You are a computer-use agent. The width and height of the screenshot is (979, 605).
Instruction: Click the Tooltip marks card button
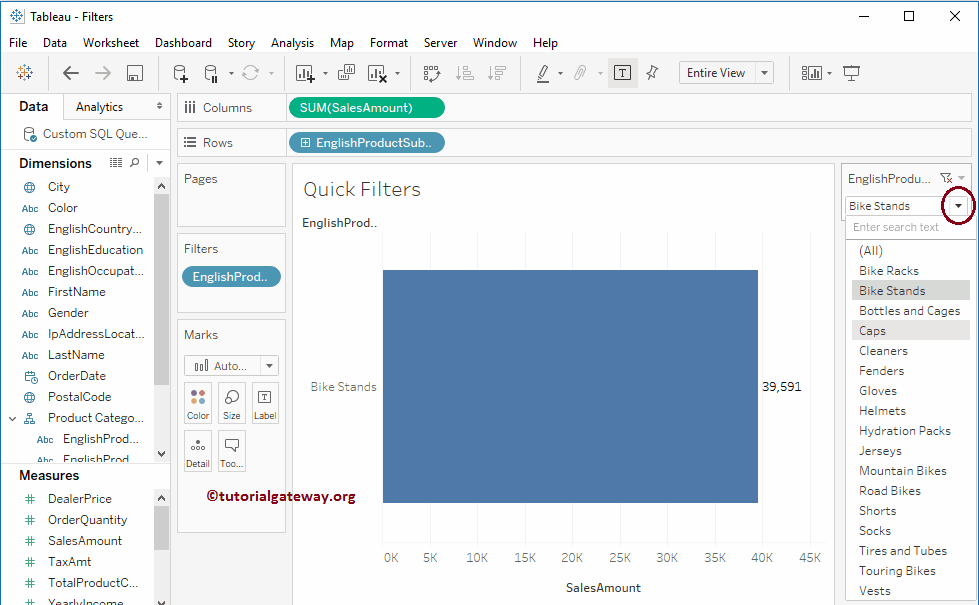click(x=232, y=451)
